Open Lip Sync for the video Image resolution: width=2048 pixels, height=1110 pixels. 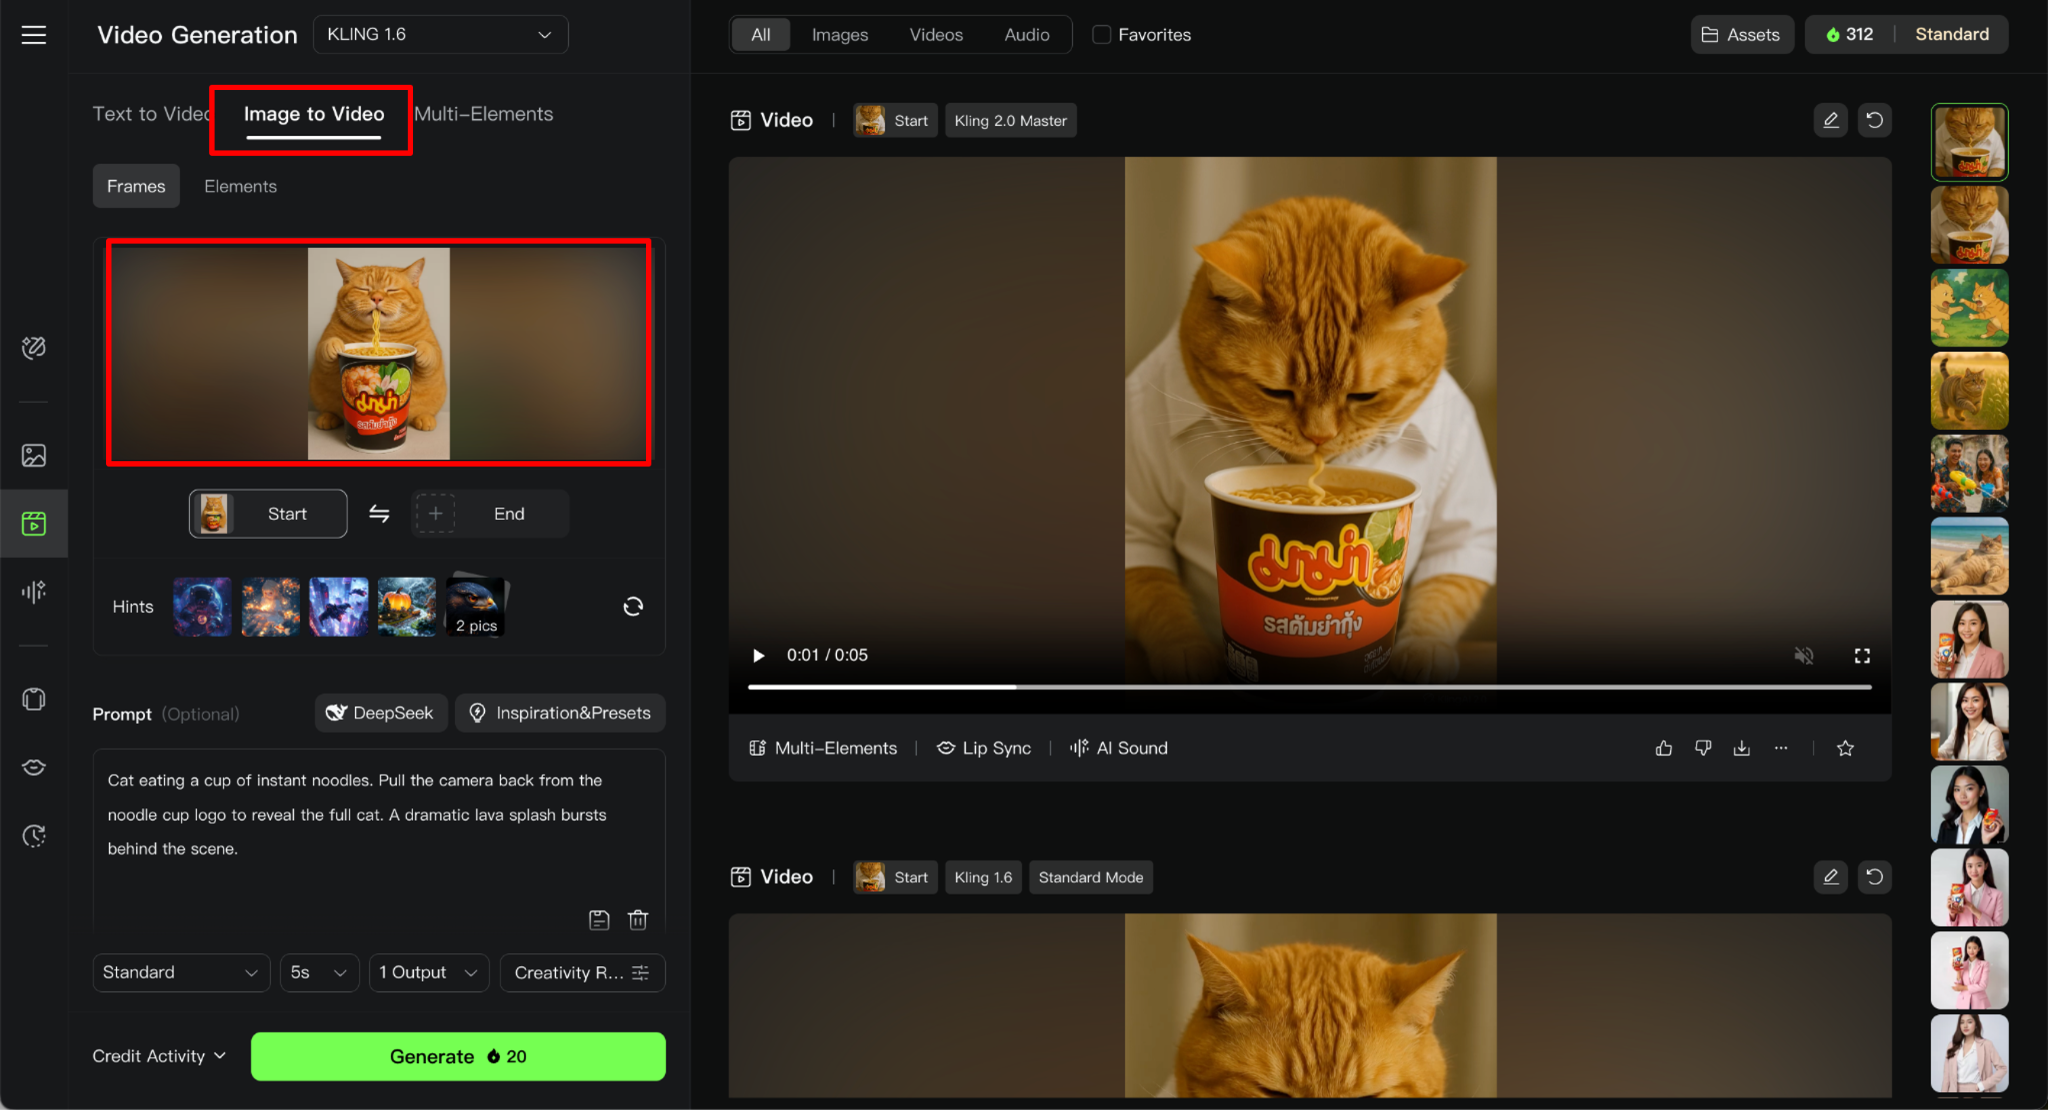point(984,748)
